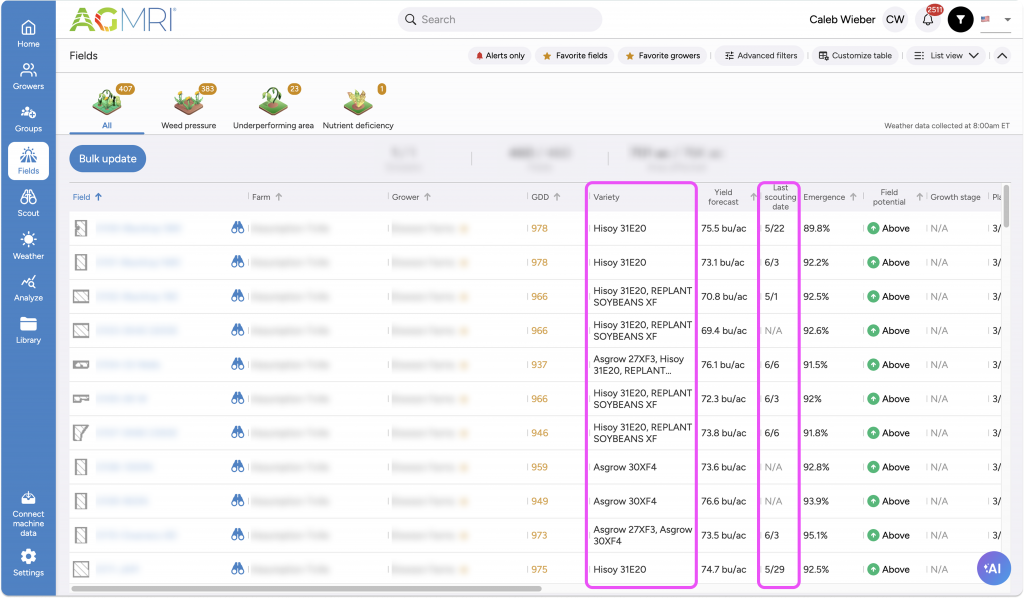Open the List view dropdown
The width and height of the screenshot is (1024, 598).
(x=946, y=55)
